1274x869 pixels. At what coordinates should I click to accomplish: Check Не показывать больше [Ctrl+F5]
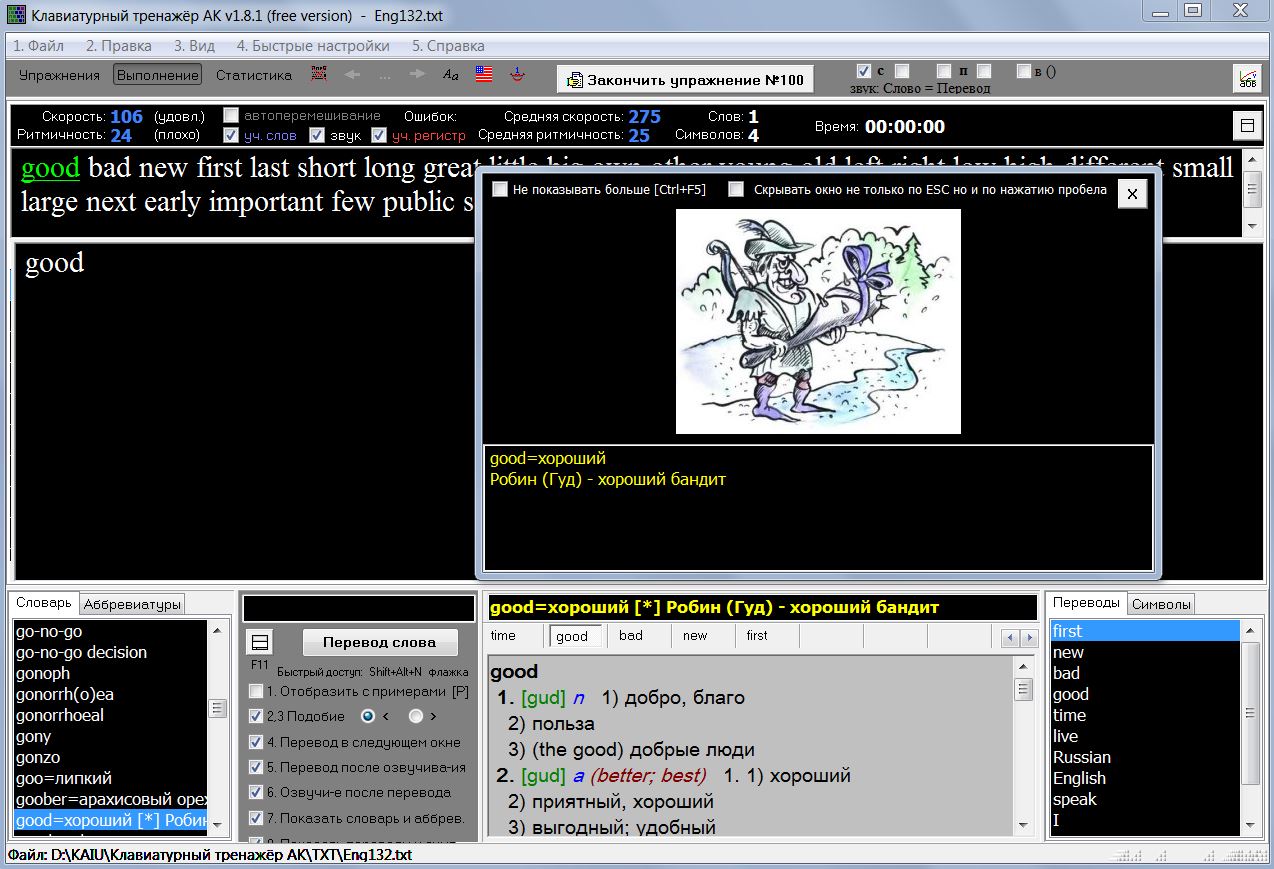(x=500, y=189)
